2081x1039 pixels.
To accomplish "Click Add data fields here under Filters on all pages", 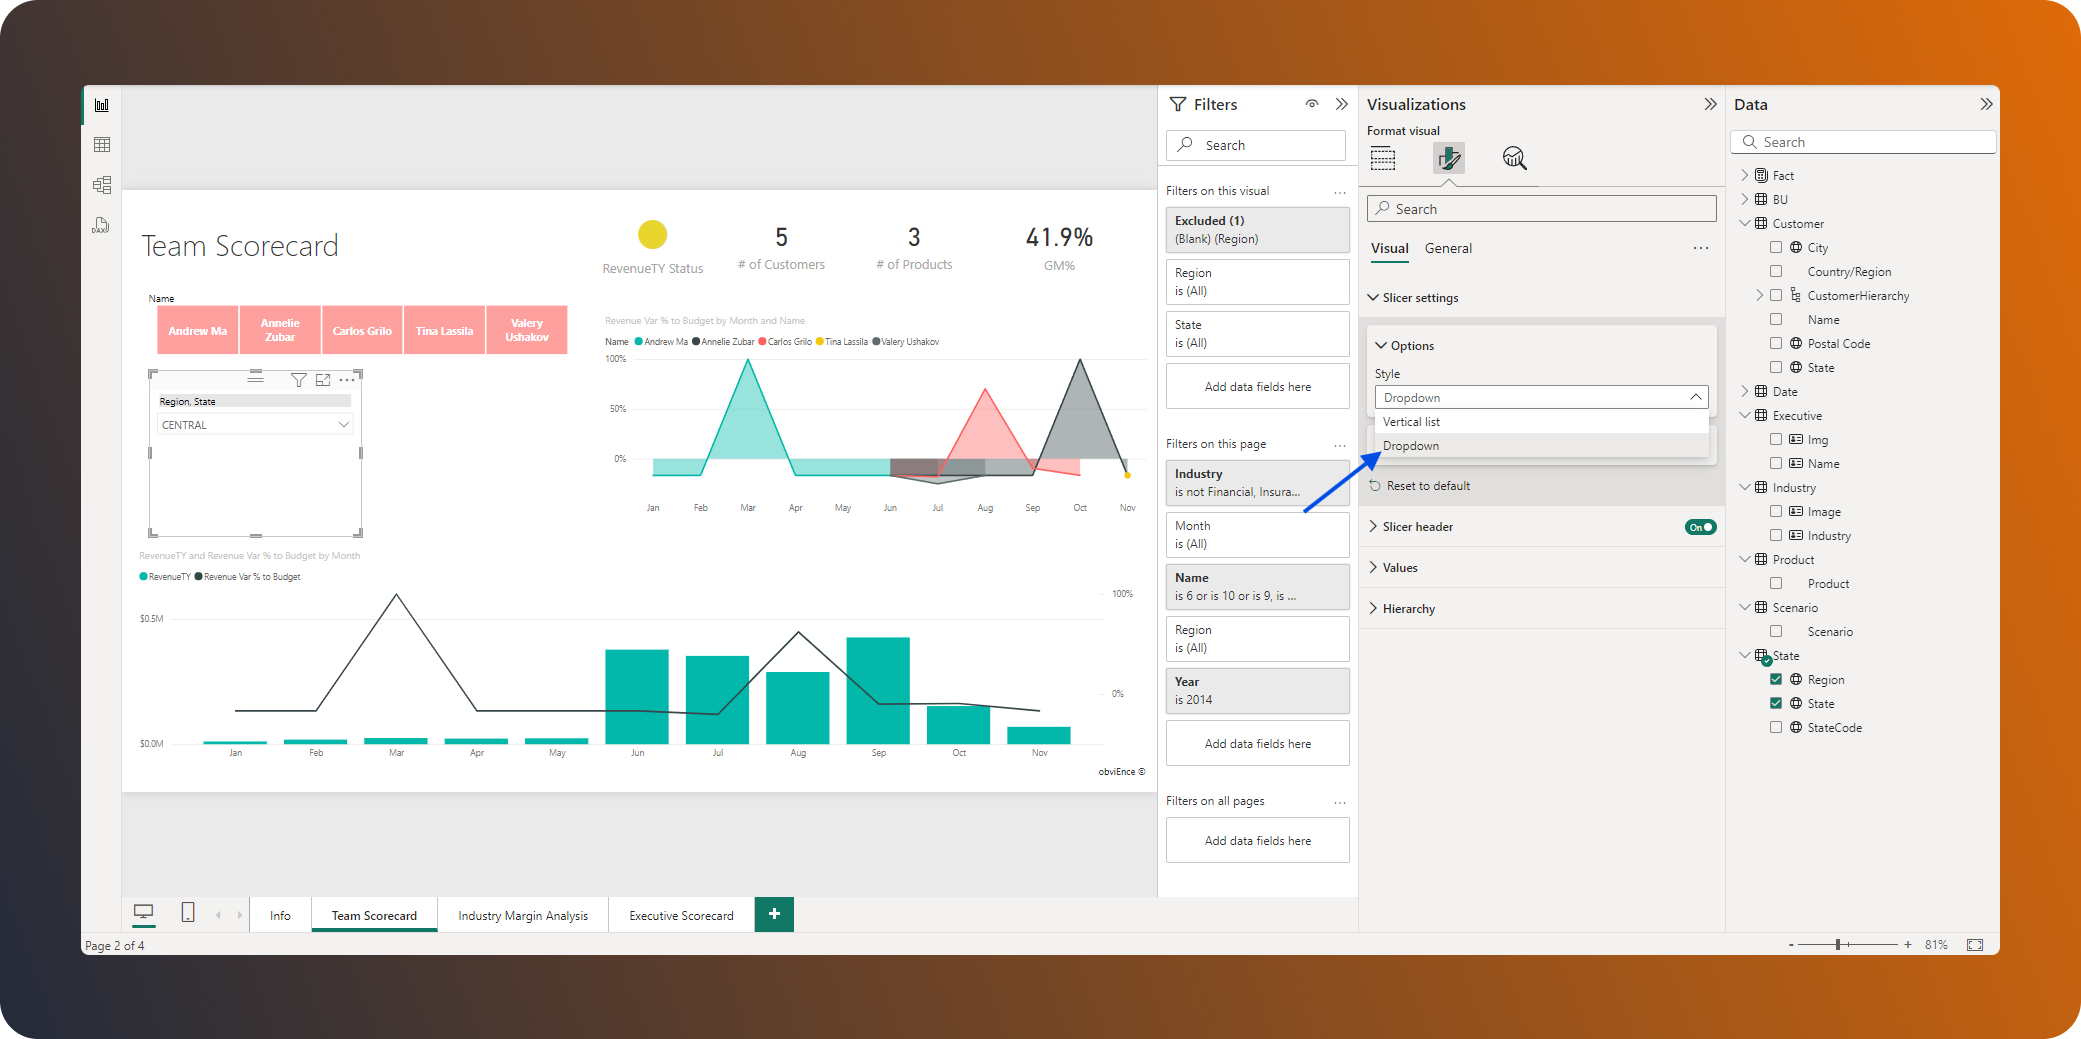I will (1257, 840).
